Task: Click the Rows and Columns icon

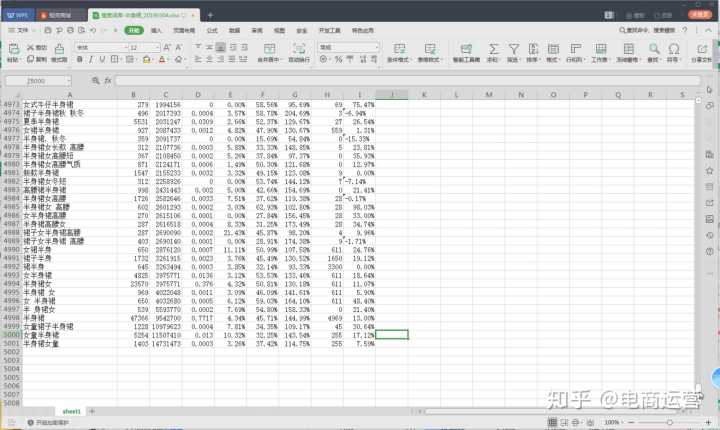Action: [x=575, y=49]
